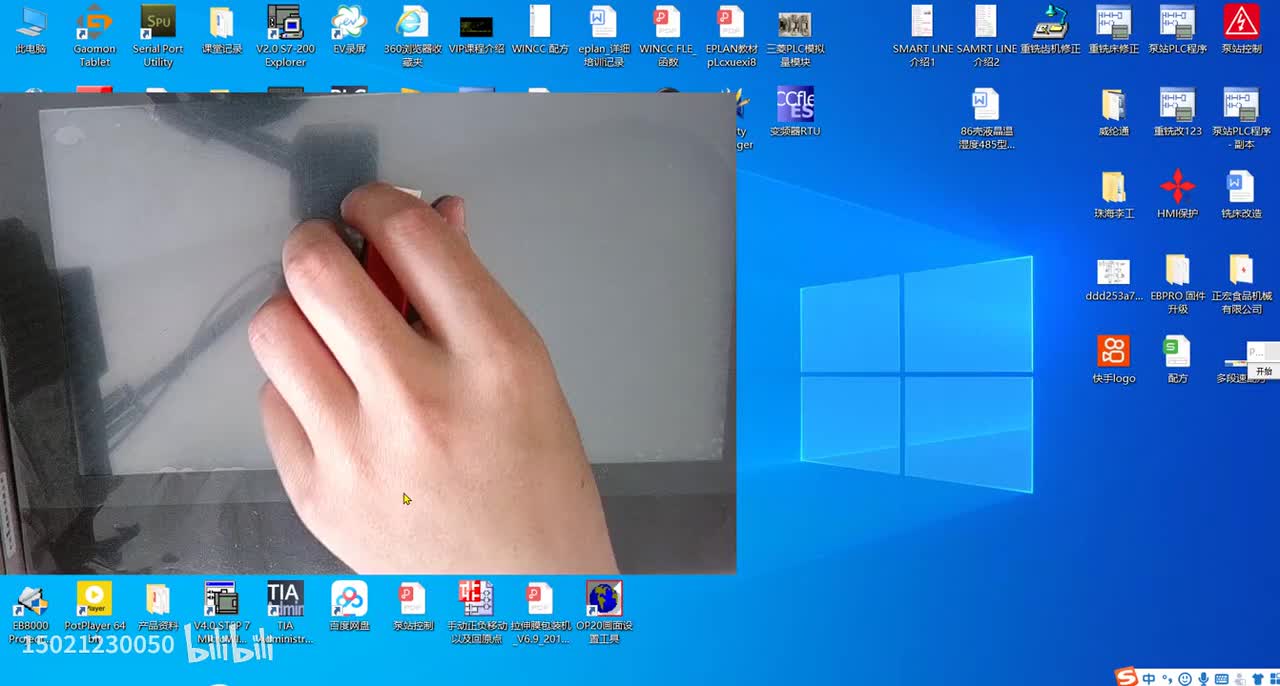Open the 配方 spreadsheet file
Viewport: 1280px width, 686px height.
click(x=1177, y=360)
